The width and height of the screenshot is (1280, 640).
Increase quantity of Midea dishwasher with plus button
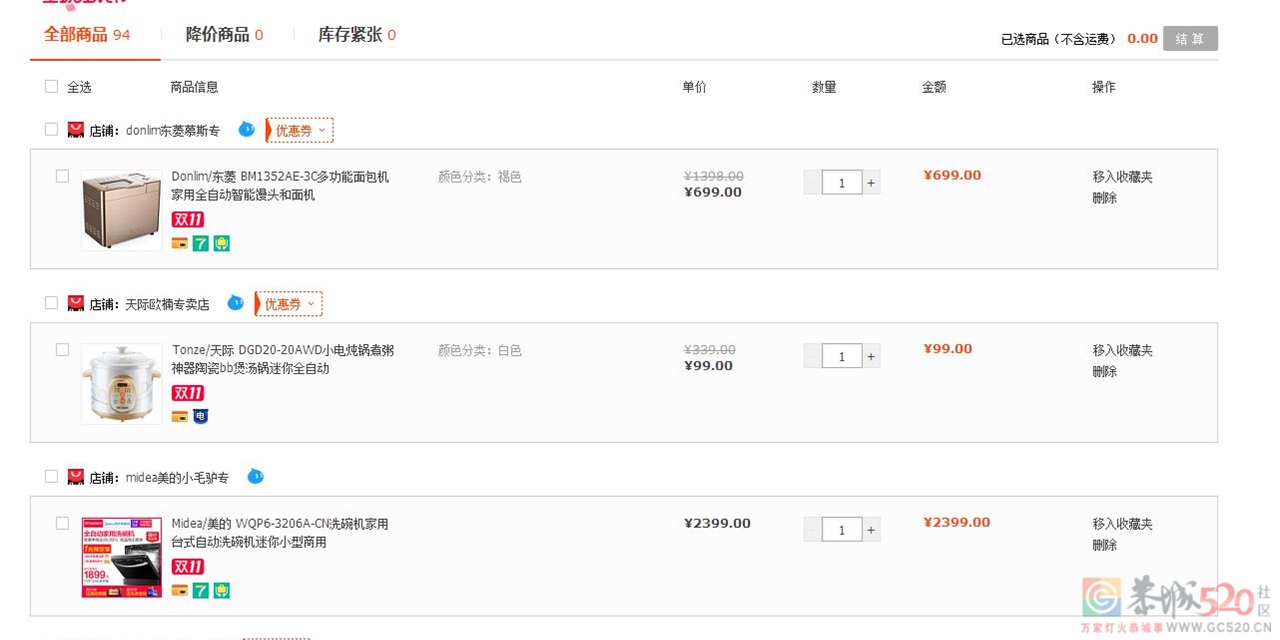[871, 530]
